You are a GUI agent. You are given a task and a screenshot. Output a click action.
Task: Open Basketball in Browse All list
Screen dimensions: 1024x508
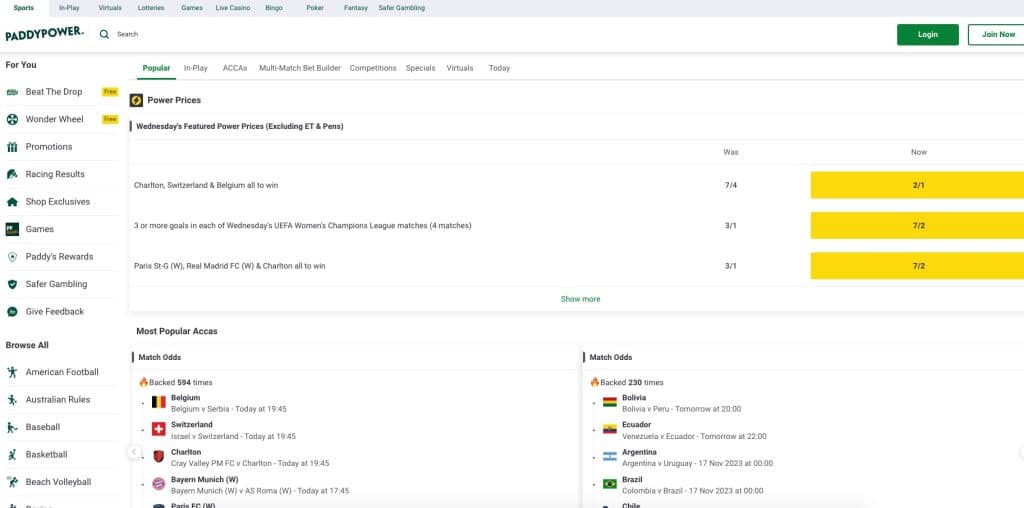point(46,455)
